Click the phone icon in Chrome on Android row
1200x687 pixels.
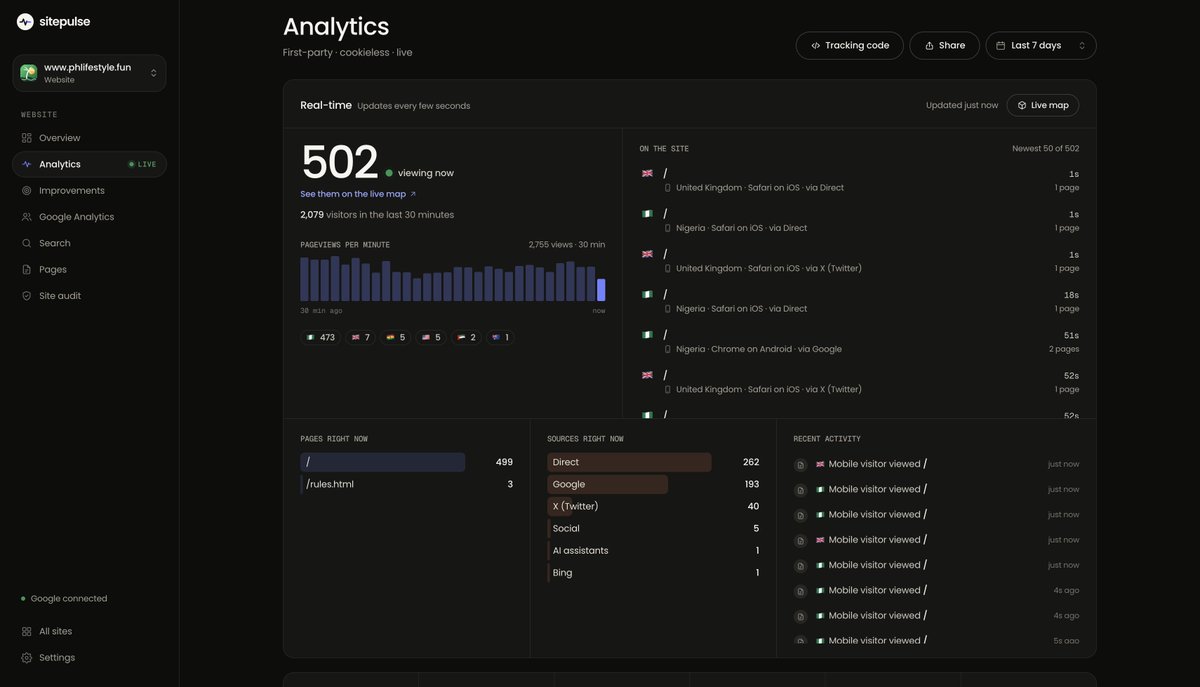tap(668, 349)
